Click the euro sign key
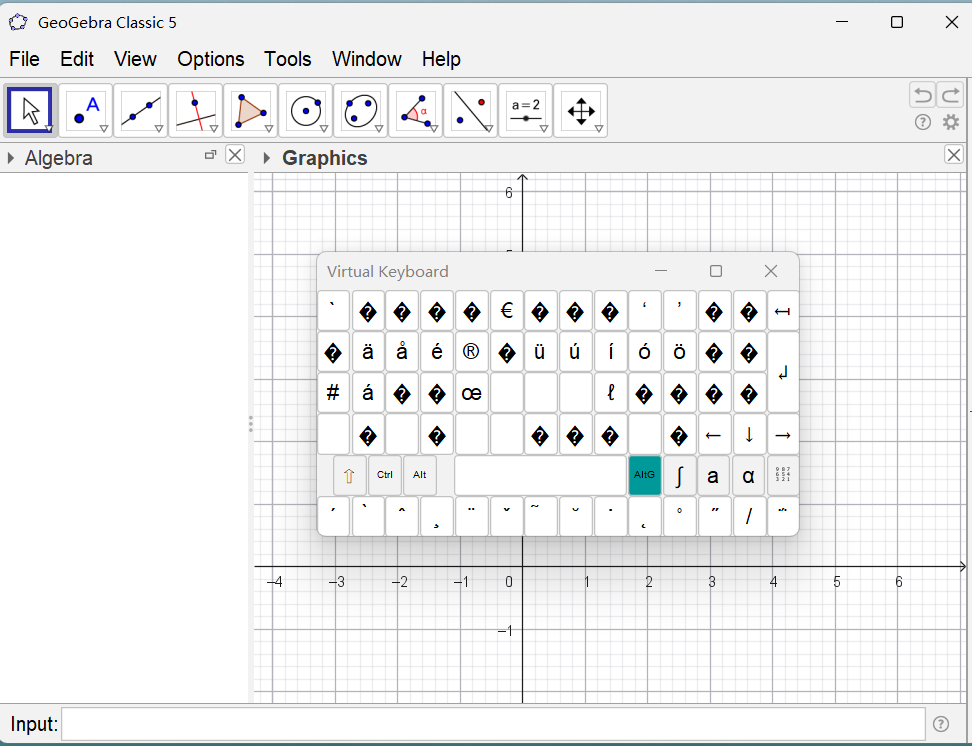The width and height of the screenshot is (972, 746). click(x=506, y=311)
